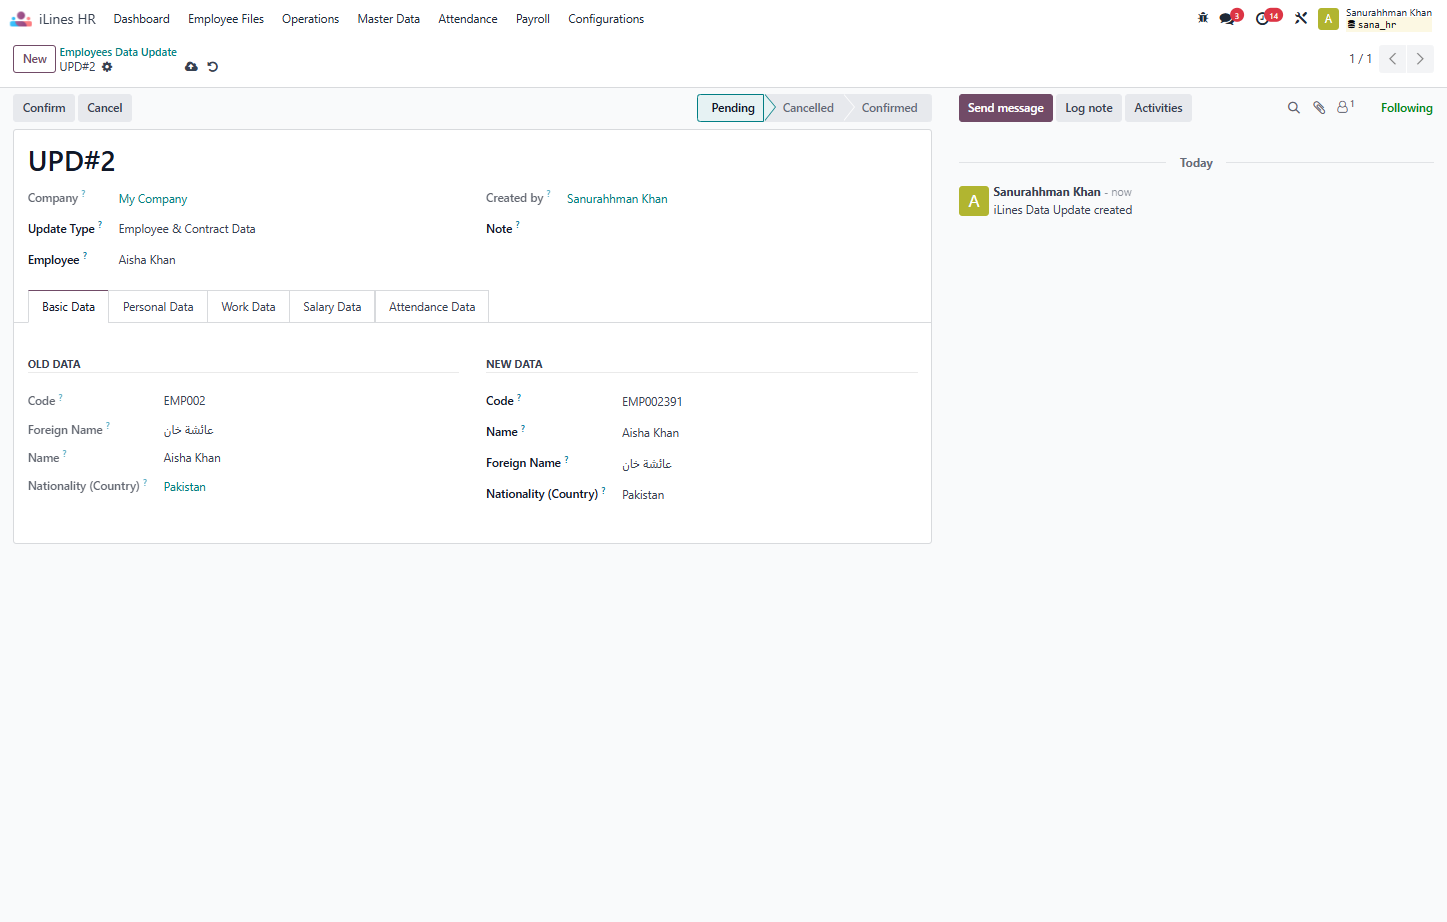1447x922 pixels.
Task: Click the Log note button
Action: click(x=1089, y=108)
